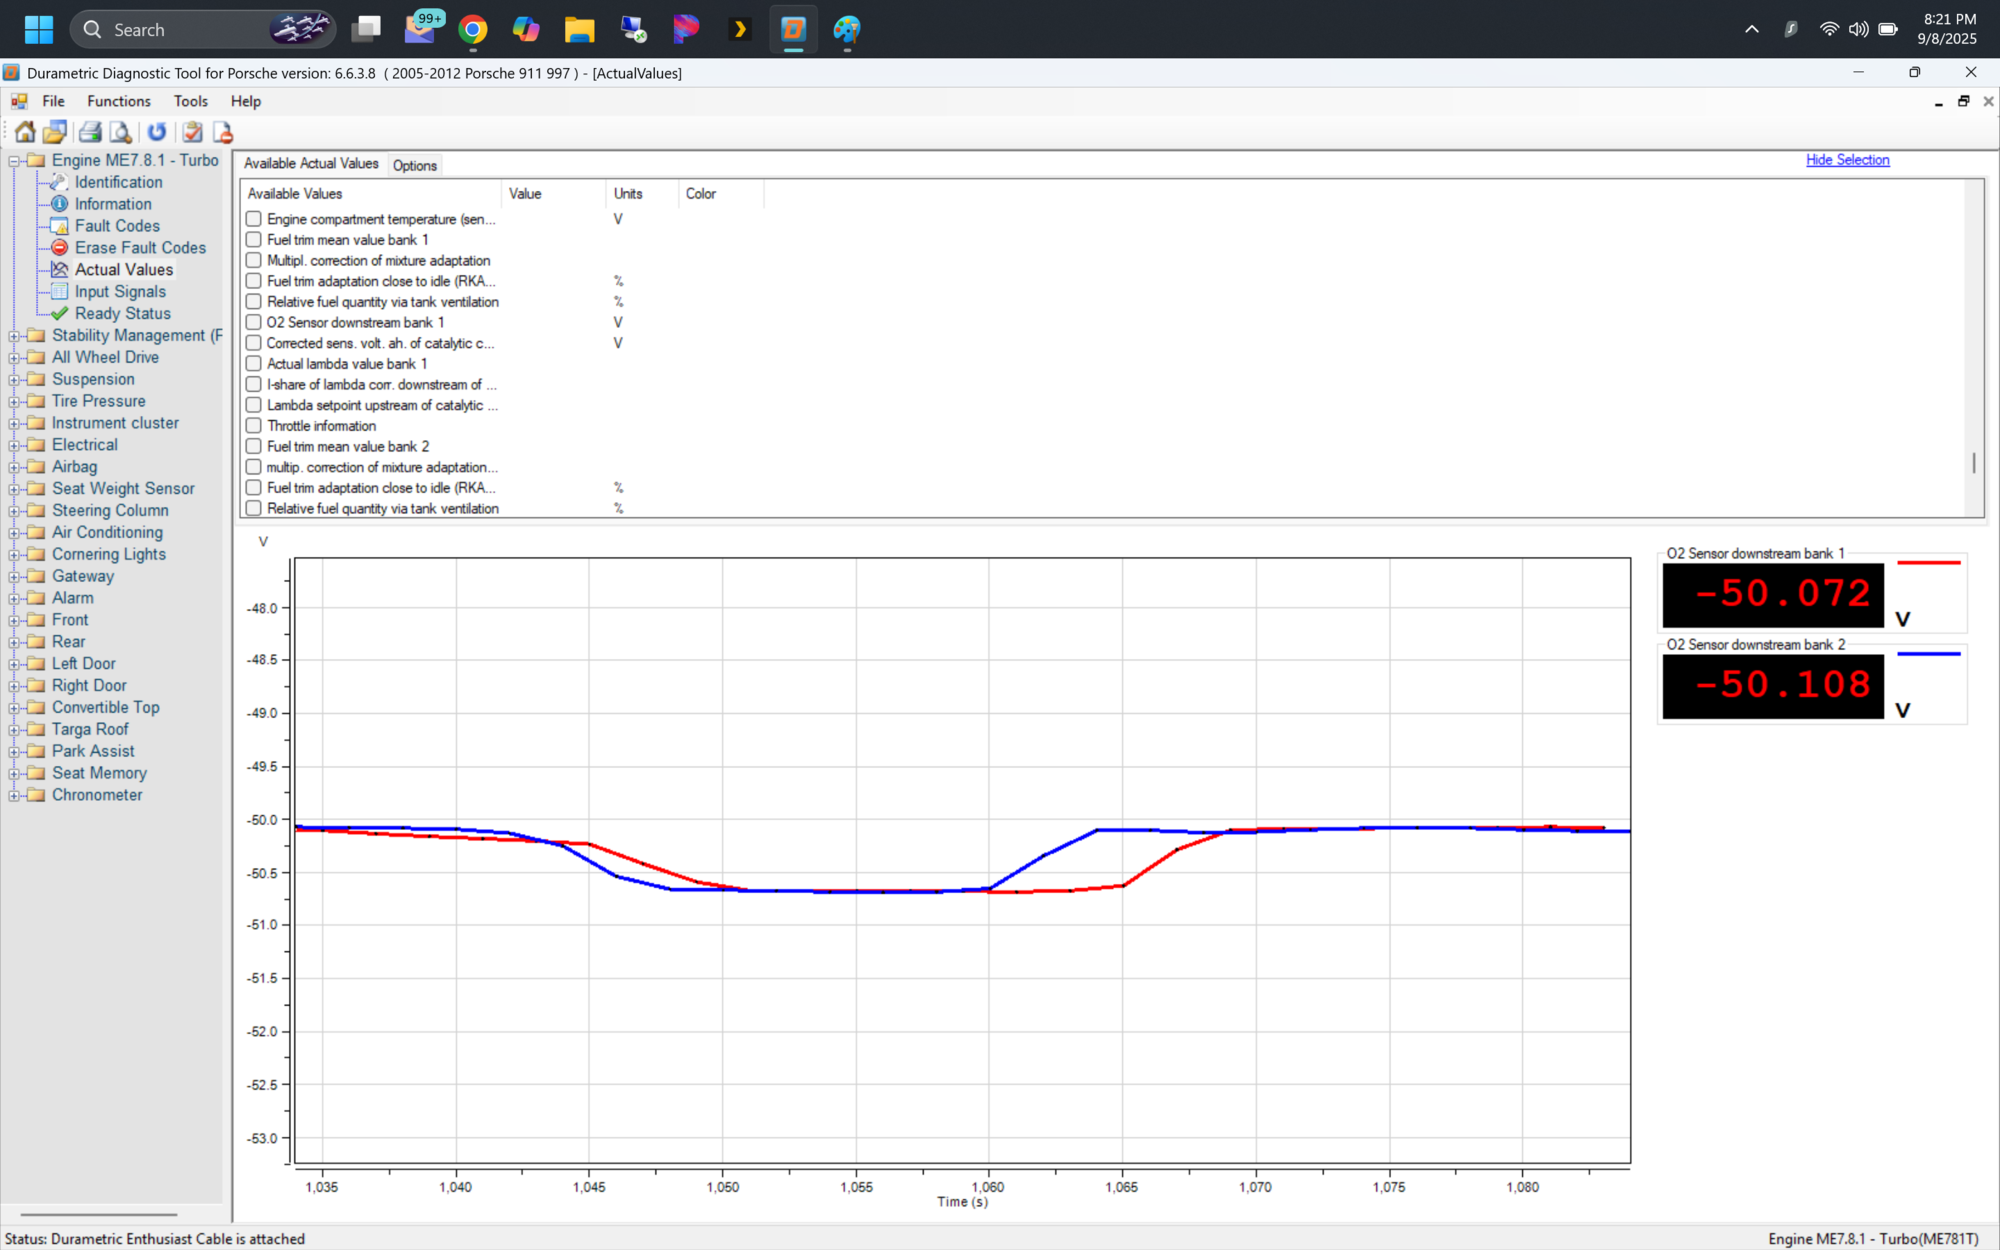Check O2 Sensor downstream bank 1 checkbox

(254, 322)
